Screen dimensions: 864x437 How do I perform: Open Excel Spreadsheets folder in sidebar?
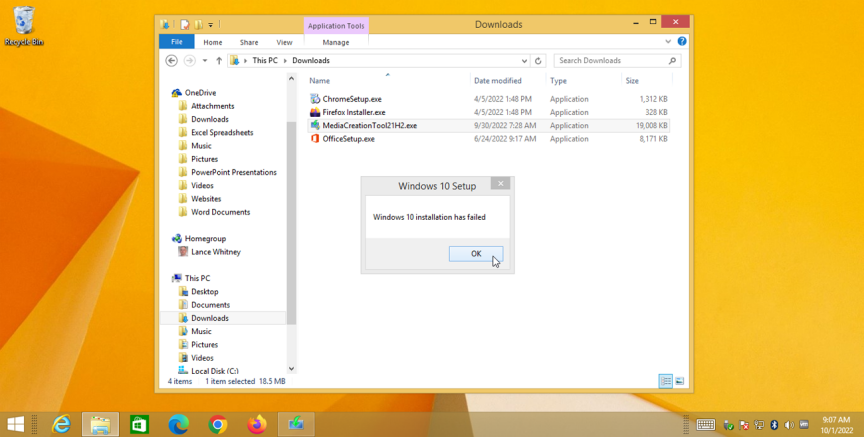(x=222, y=132)
